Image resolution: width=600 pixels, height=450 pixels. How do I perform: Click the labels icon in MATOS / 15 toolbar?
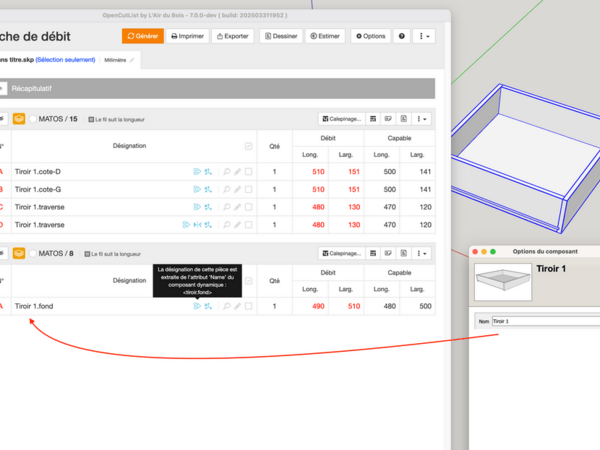[x=389, y=118]
